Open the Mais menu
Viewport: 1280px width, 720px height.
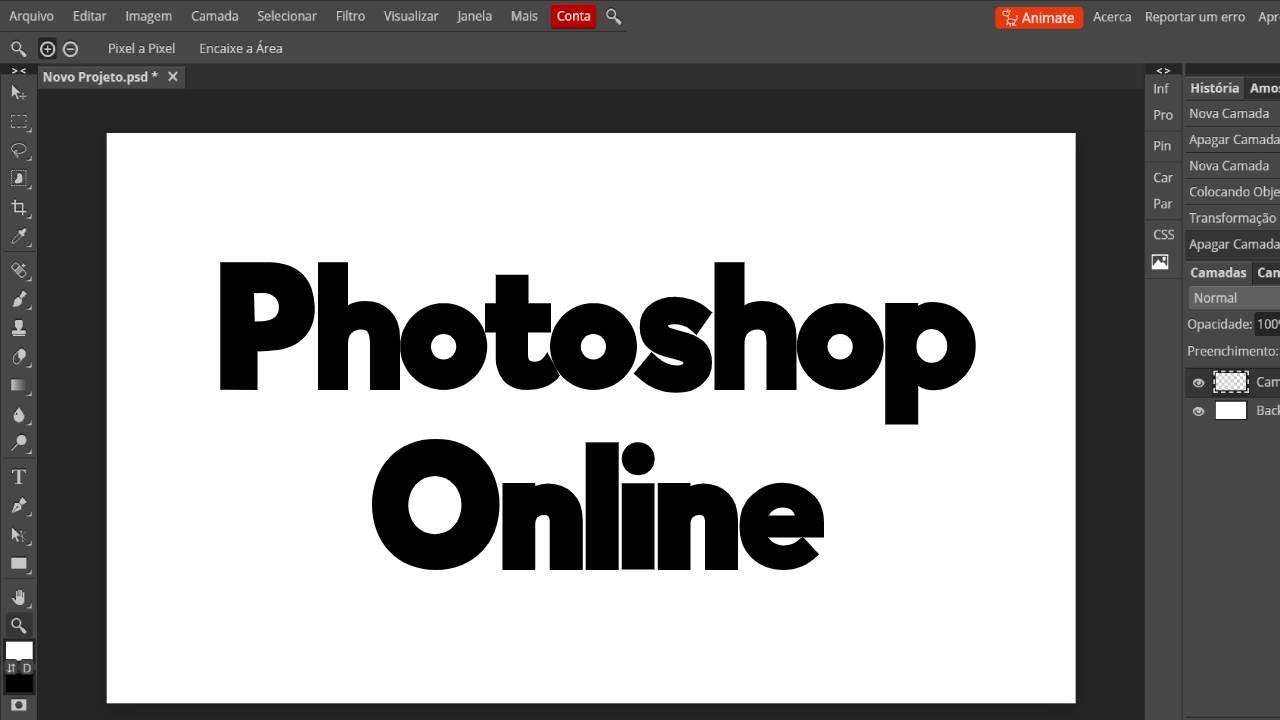(x=524, y=16)
